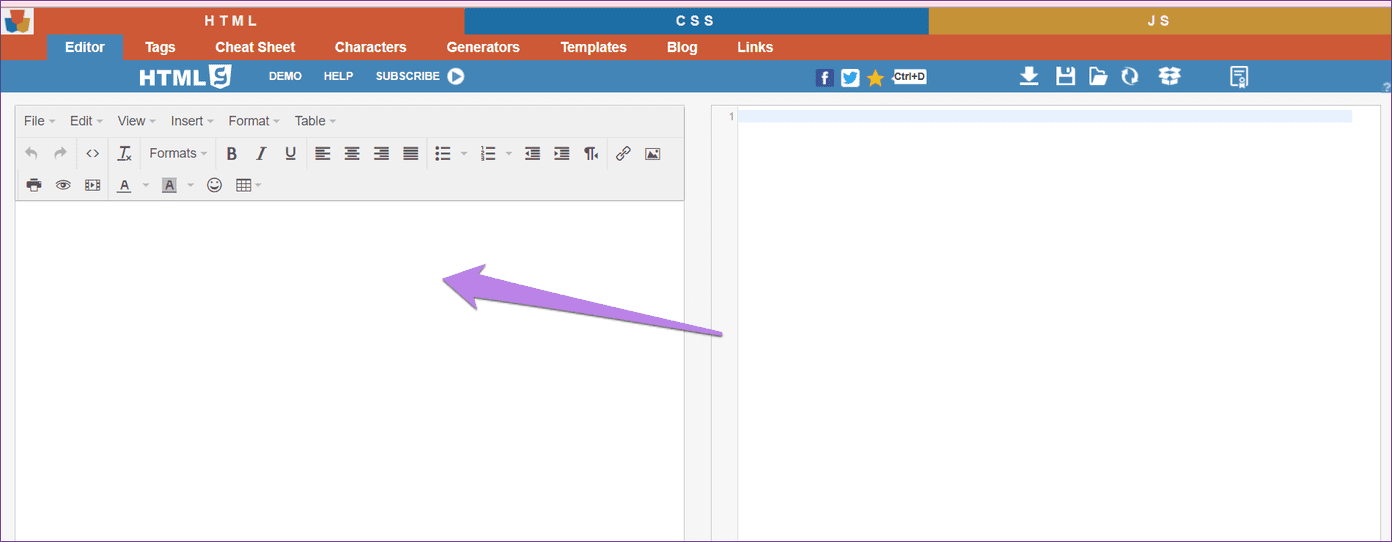Viewport: 1392px width, 542px height.
Task: Apply text color with A icon
Action: 124,185
